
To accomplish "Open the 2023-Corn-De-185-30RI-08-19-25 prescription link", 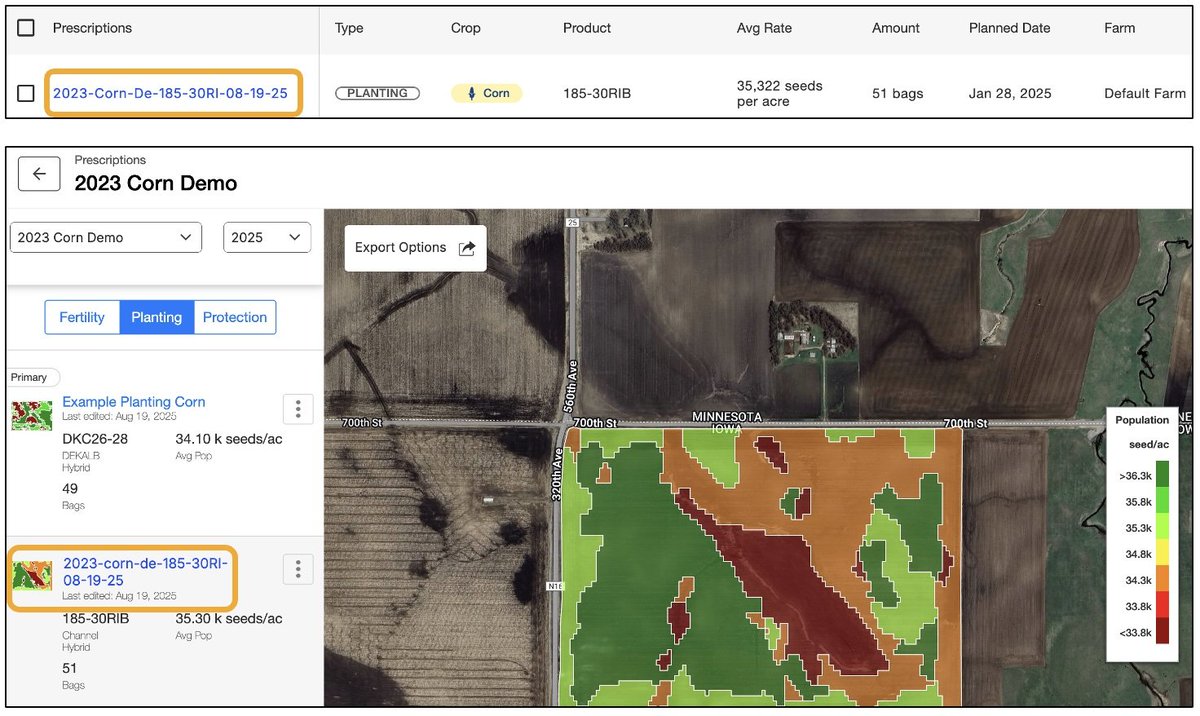I will tap(172, 93).
